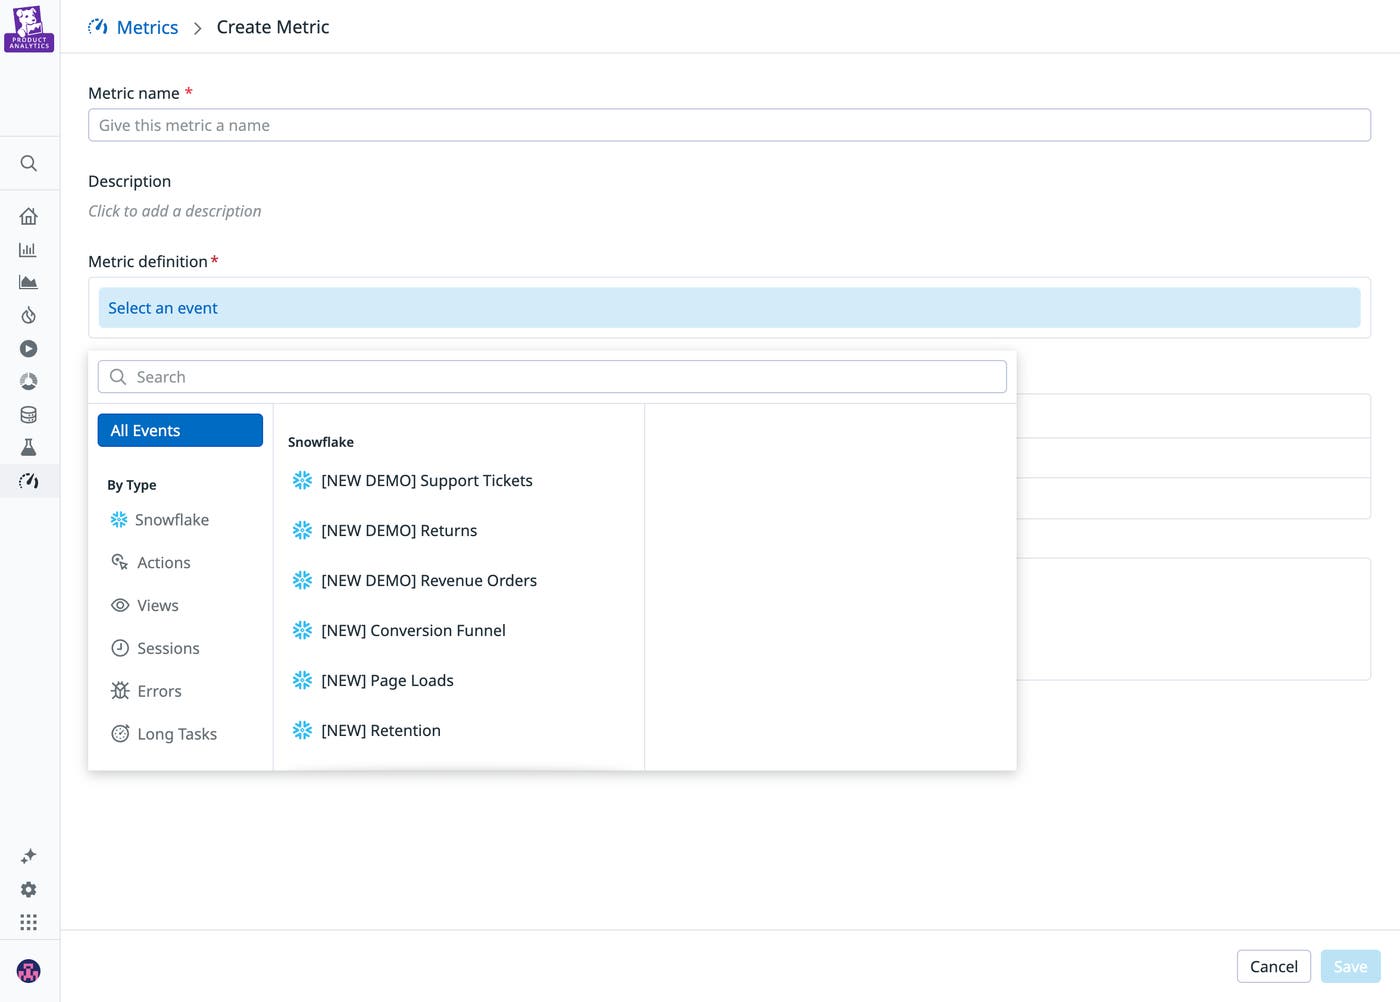Click the Datadog Product Analytics logo
Viewport: 1400px width, 1002px height.
29,28
